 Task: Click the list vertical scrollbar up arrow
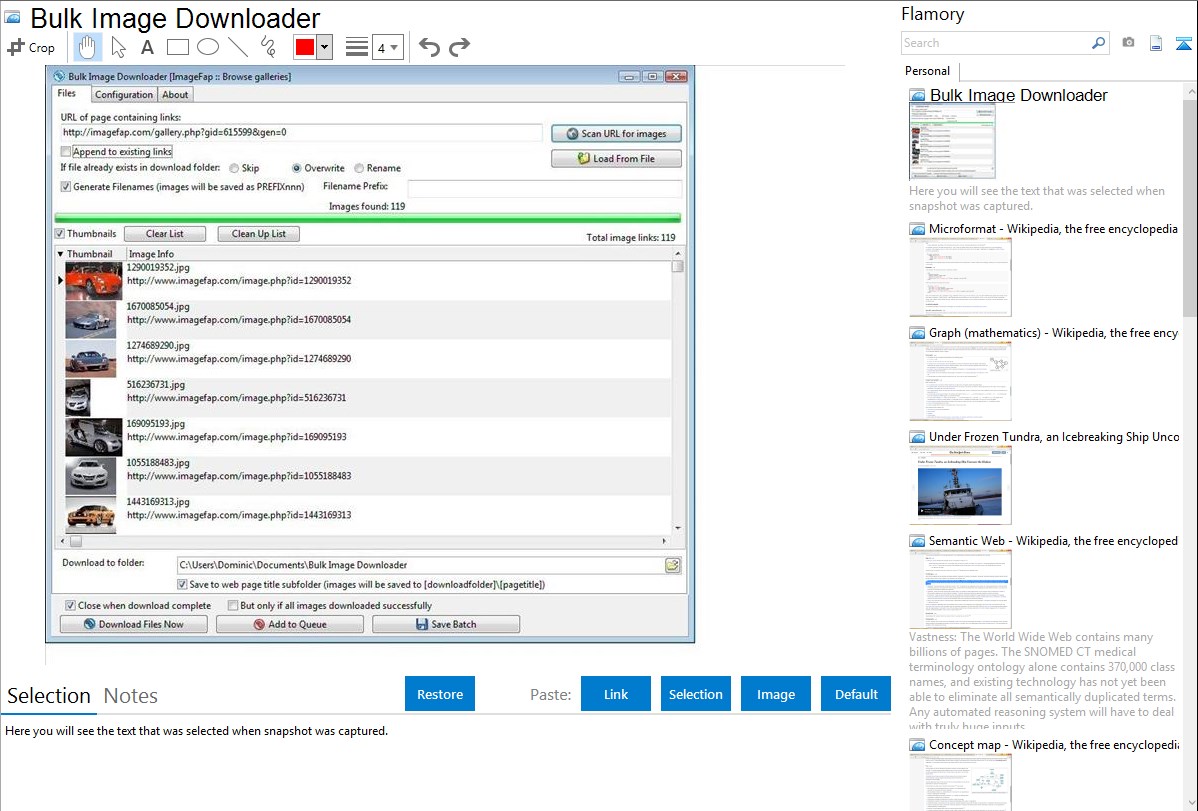click(678, 254)
